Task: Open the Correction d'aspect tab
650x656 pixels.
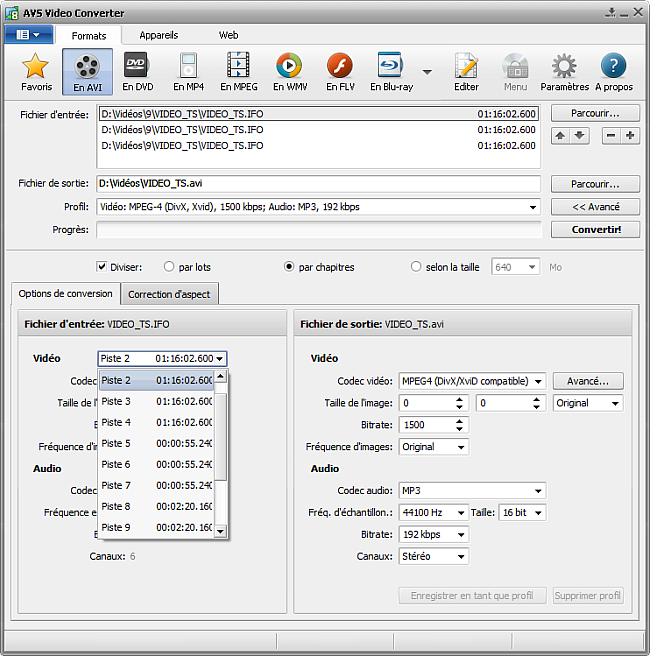Action: point(169,295)
